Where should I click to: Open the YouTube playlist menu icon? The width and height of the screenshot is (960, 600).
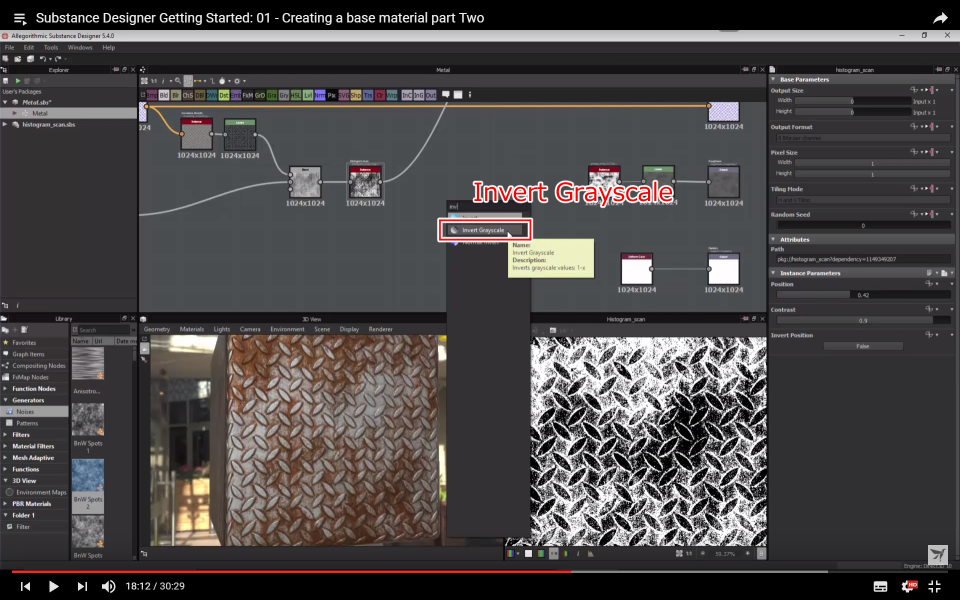tap(20, 18)
